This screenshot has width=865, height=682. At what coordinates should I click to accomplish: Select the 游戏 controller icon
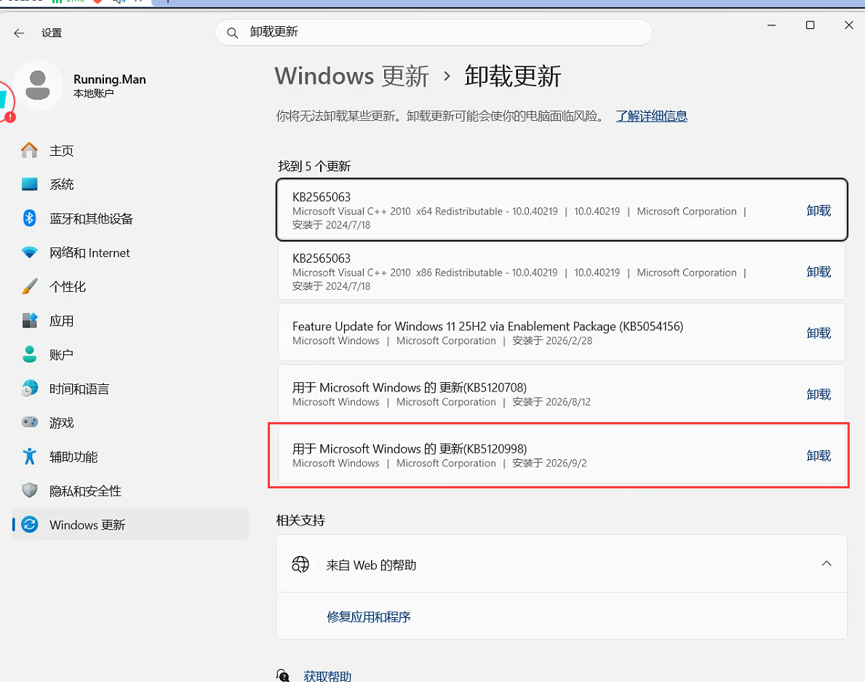pos(29,422)
